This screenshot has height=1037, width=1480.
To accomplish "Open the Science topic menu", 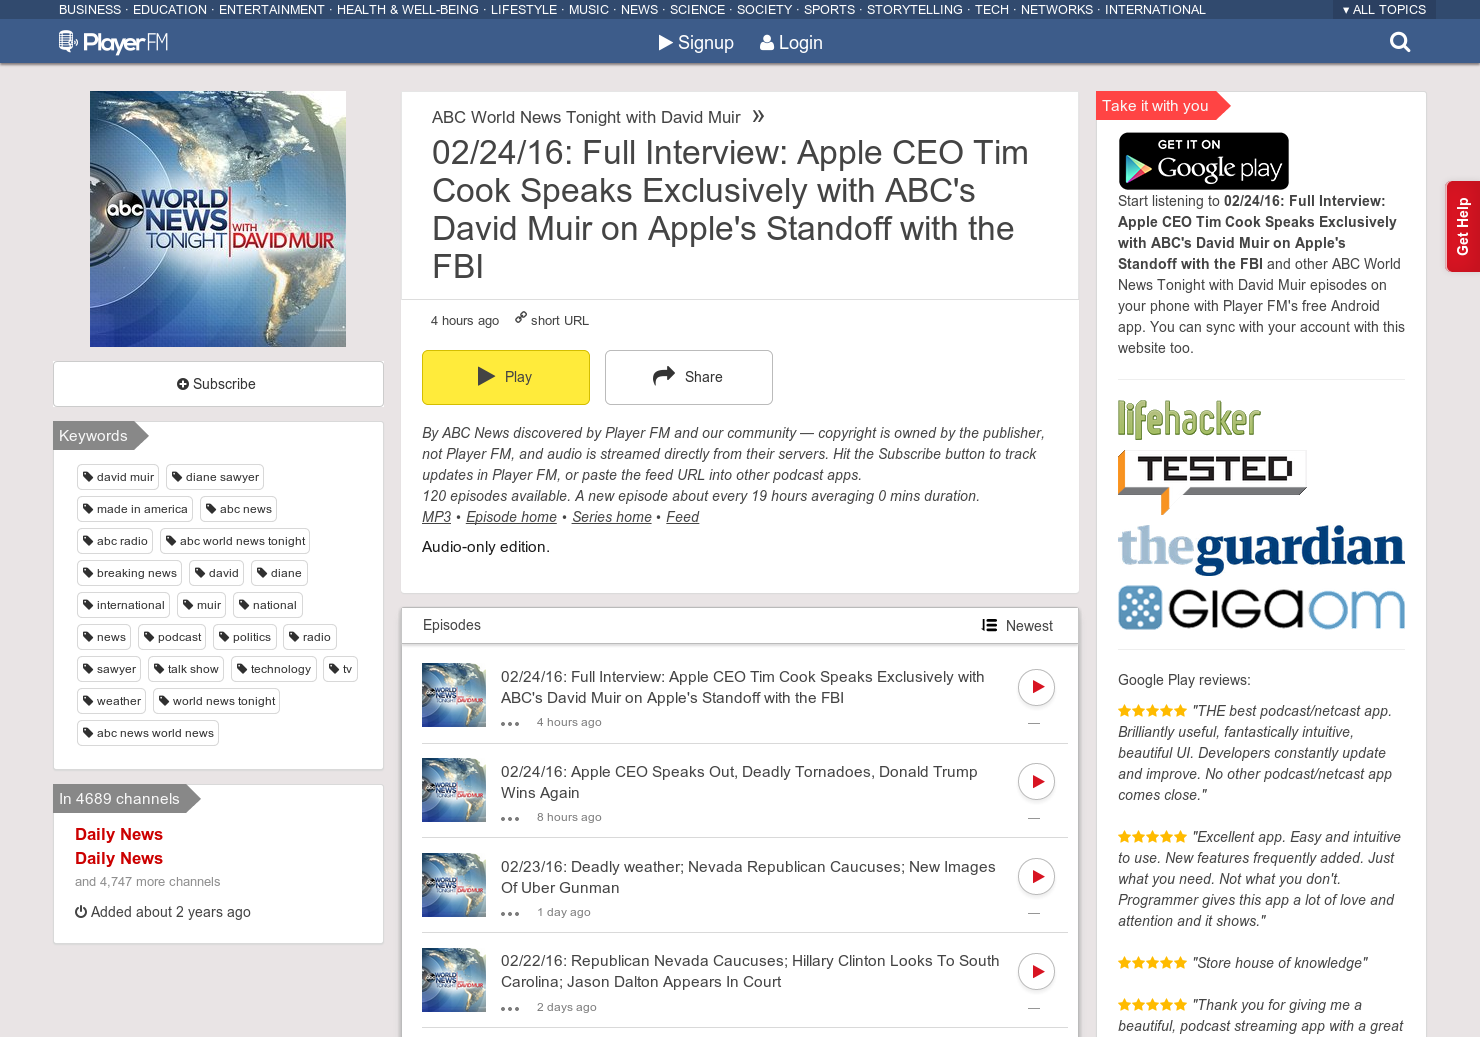I will pyautogui.click(x=697, y=10).
